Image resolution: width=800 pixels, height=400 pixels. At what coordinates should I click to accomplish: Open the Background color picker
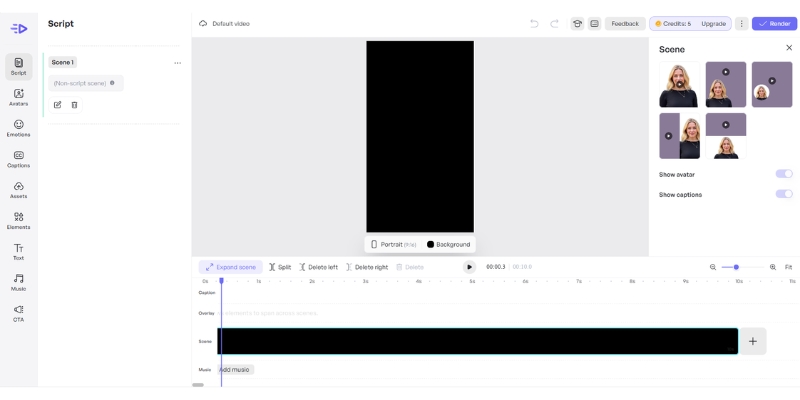point(448,244)
